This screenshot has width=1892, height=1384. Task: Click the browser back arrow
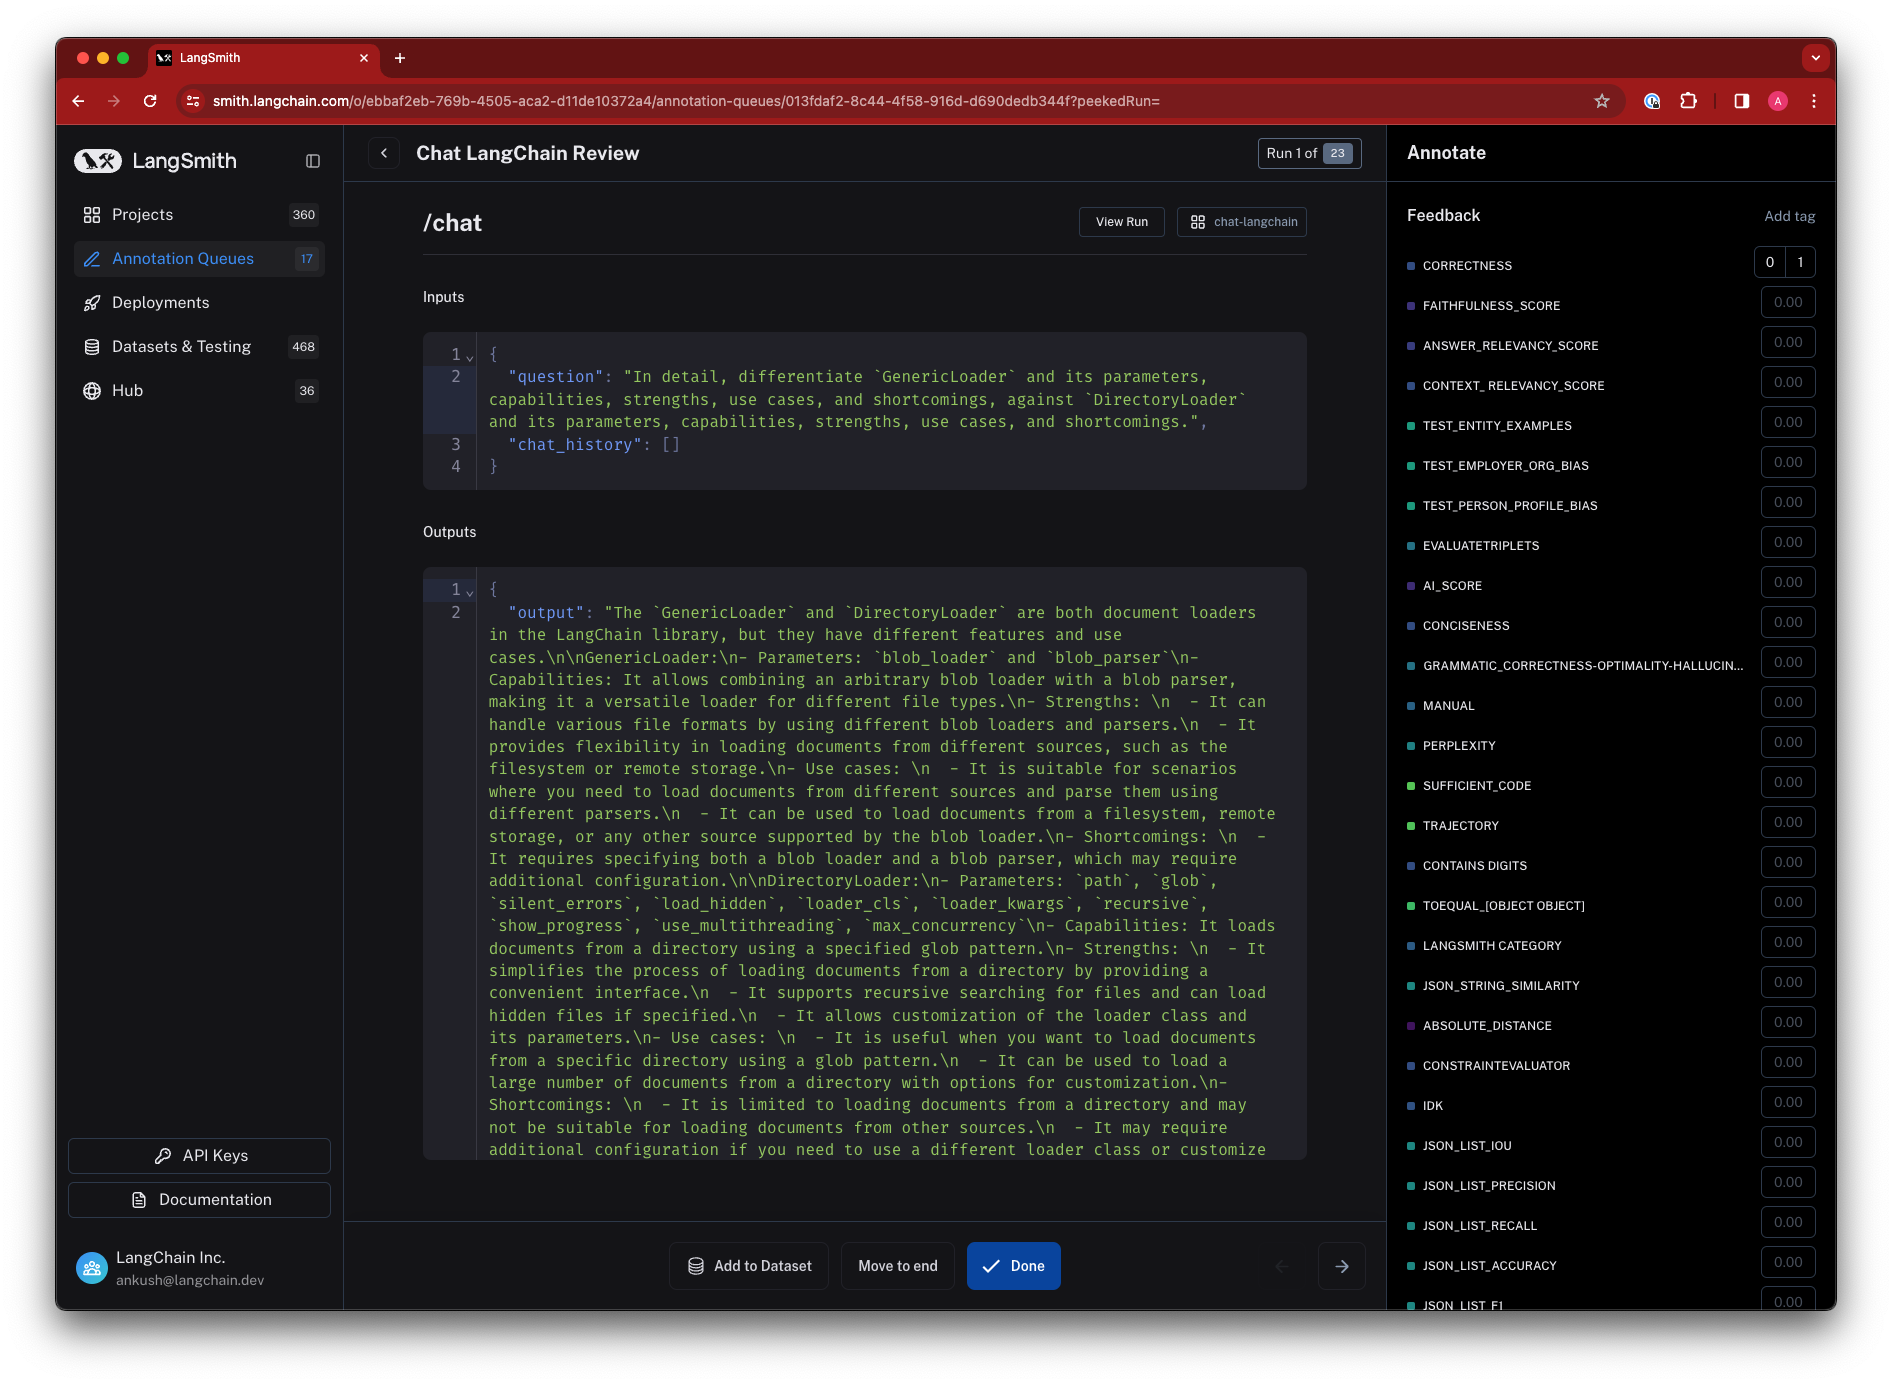click(x=78, y=101)
